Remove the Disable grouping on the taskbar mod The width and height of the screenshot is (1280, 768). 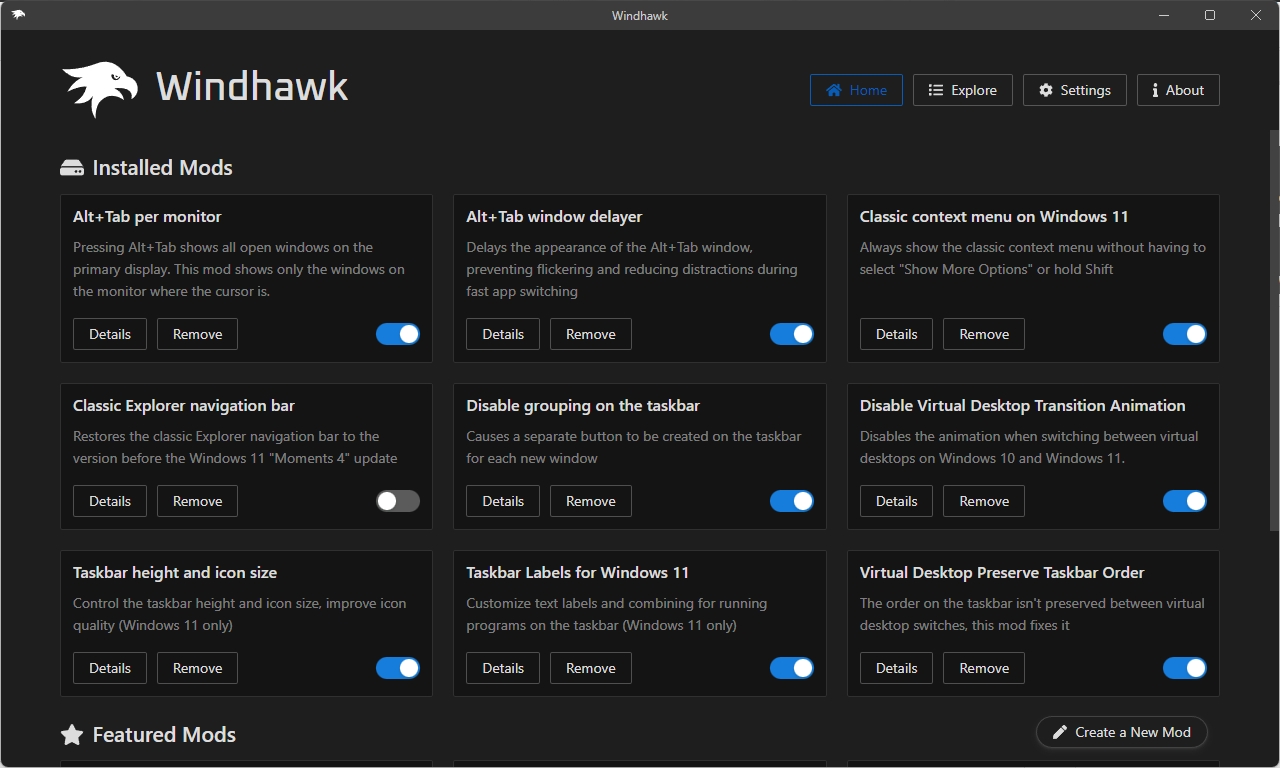point(590,501)
